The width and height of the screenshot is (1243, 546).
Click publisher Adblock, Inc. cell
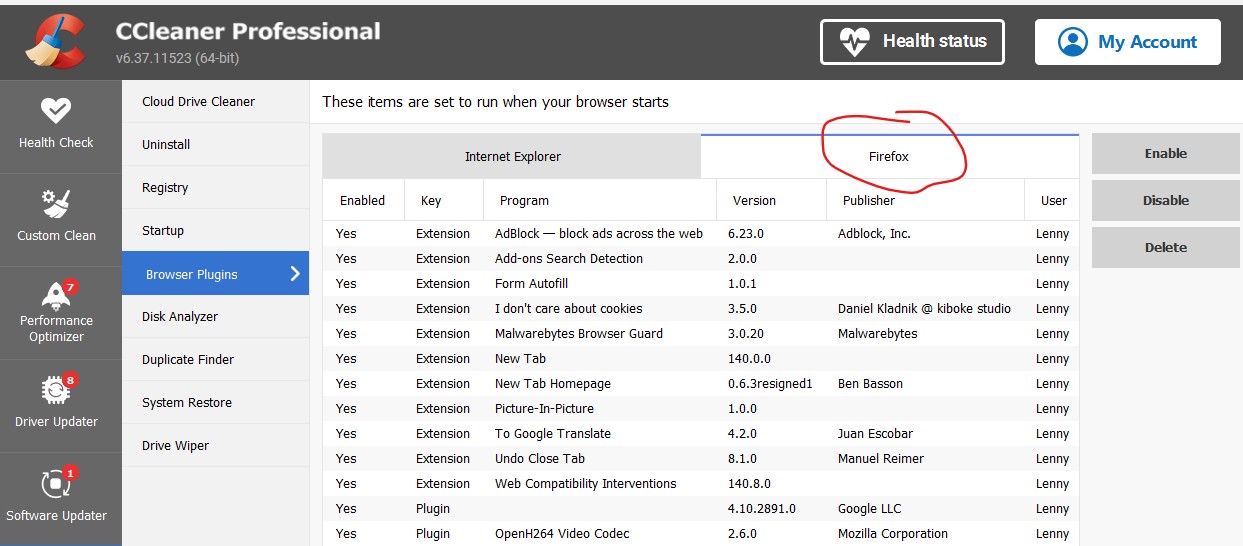pos(874,234)
